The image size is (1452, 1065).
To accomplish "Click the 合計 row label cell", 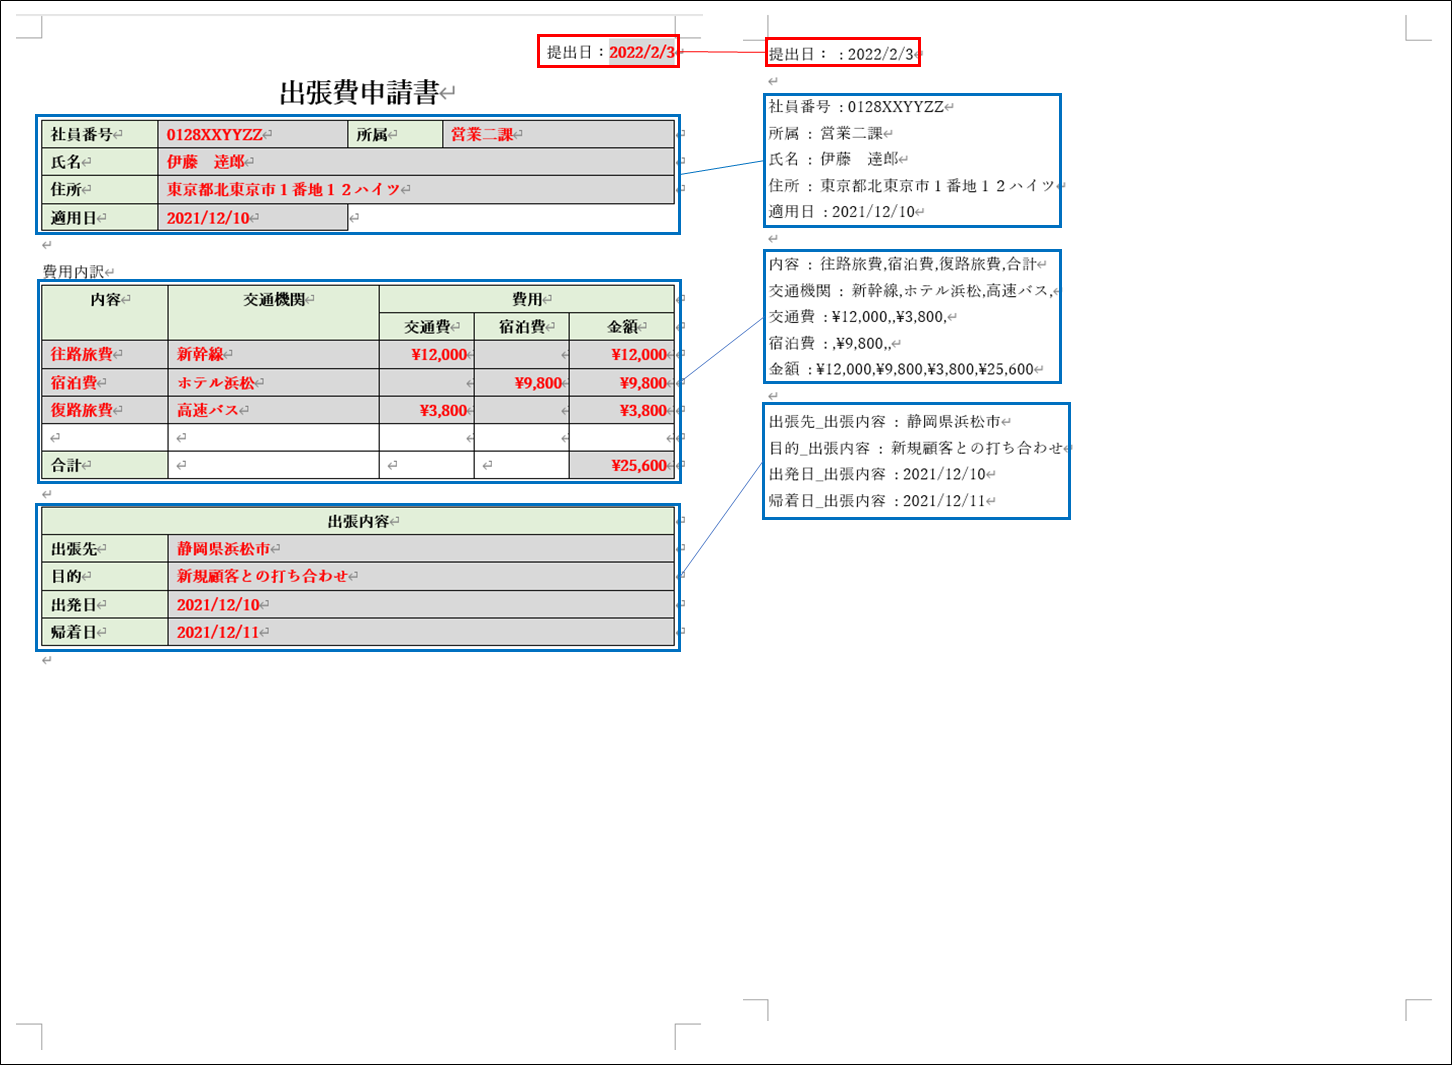I will coord(105,465).
